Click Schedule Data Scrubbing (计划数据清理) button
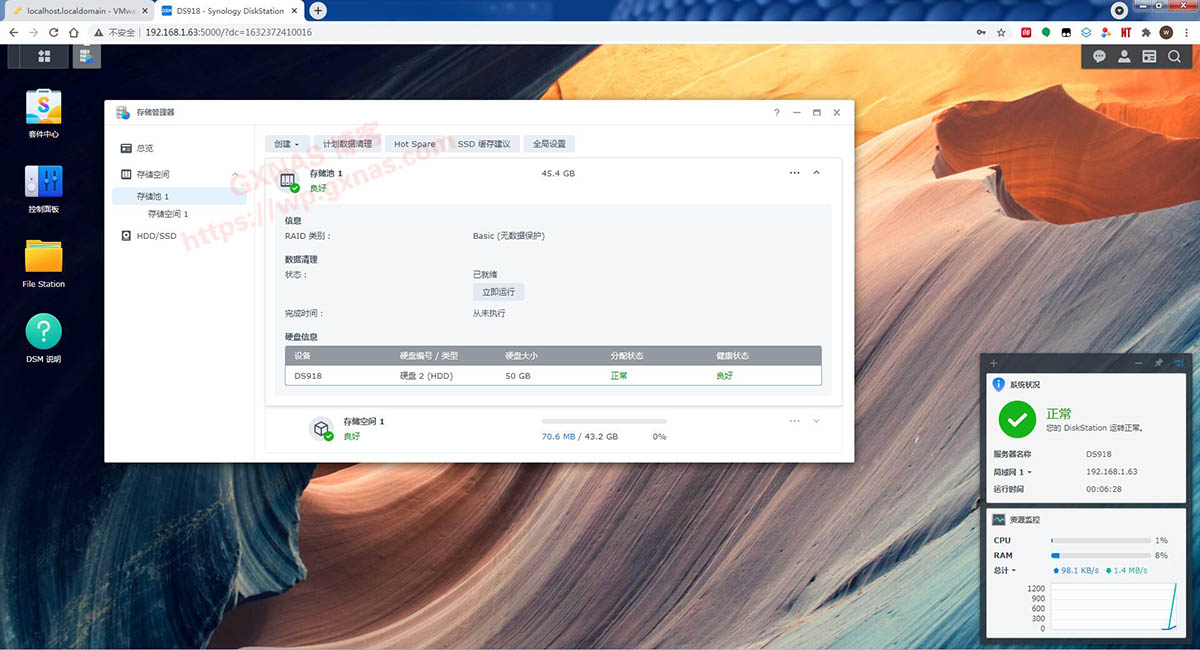 click(347, 144)
